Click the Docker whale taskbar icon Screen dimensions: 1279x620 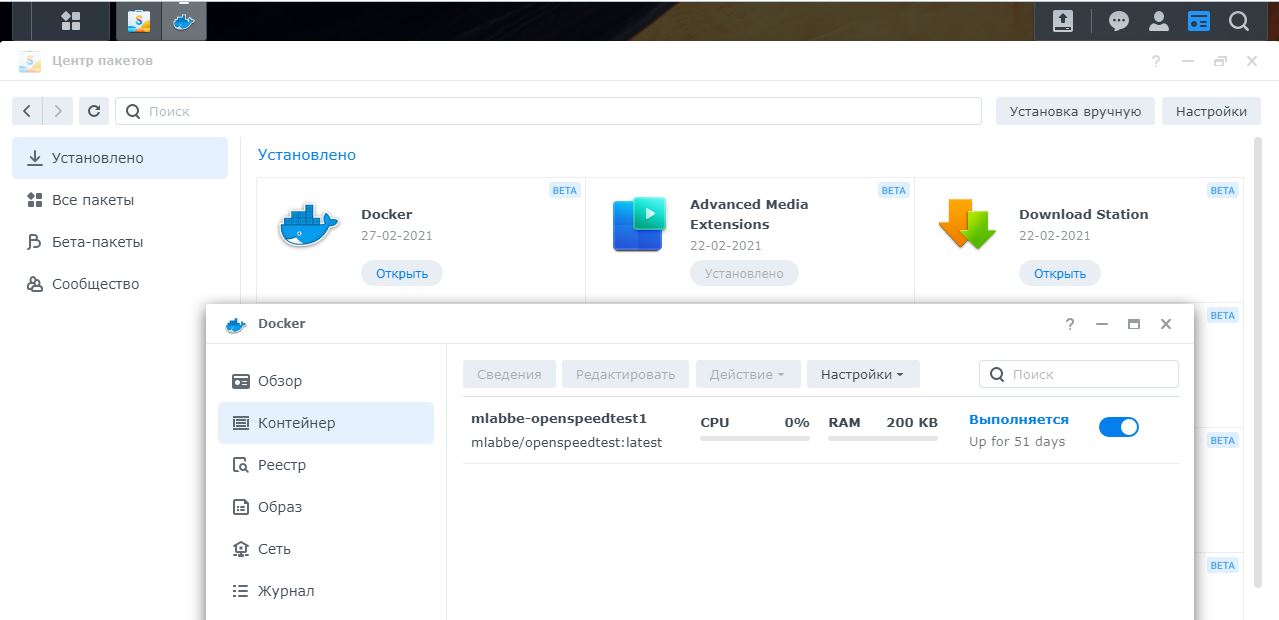(x=183, y=20)
